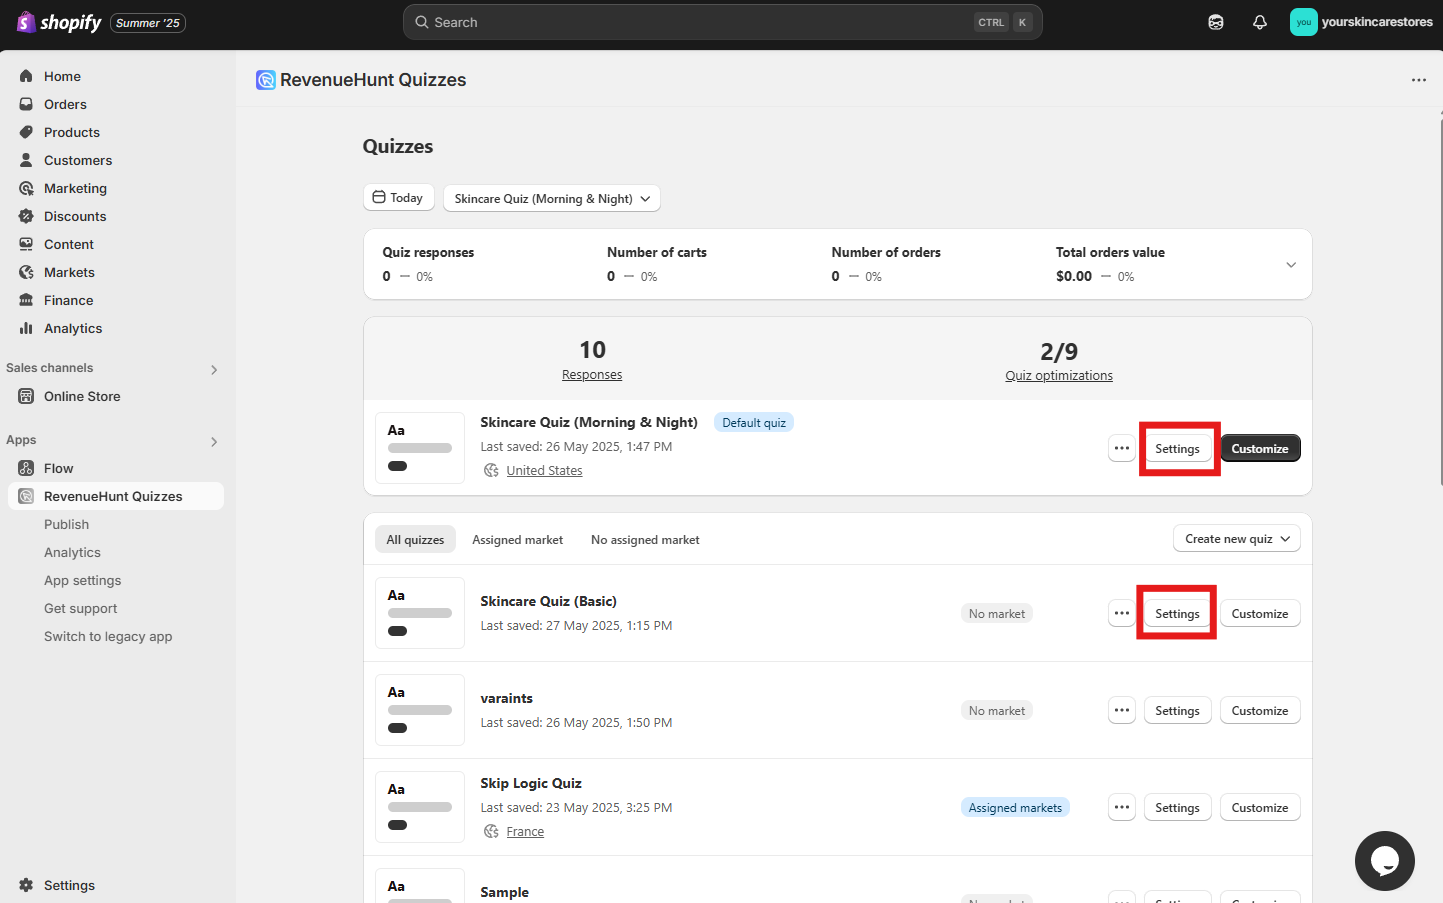Viewport: 1443px width, 903px height.
Task: Open the chat support bubble
Action: [x=1384, y=860]
